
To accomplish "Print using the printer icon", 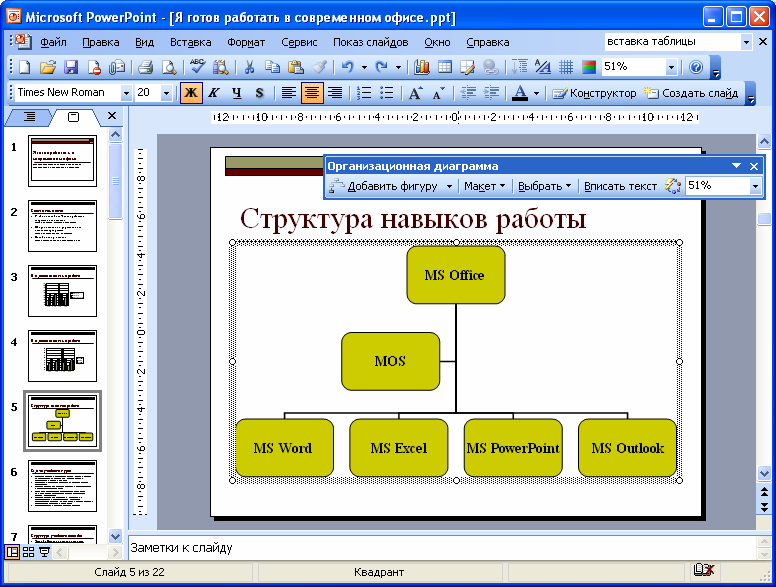I will [145, 67].
